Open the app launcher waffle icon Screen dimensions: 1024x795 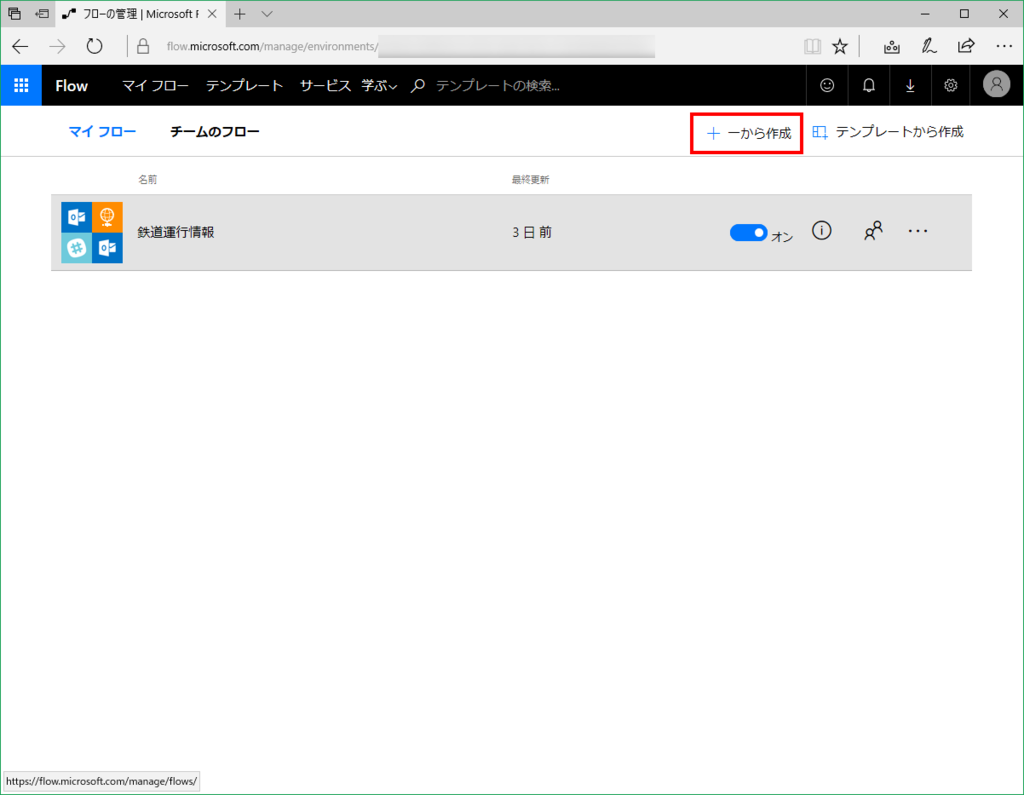click(x=21, y=85)
